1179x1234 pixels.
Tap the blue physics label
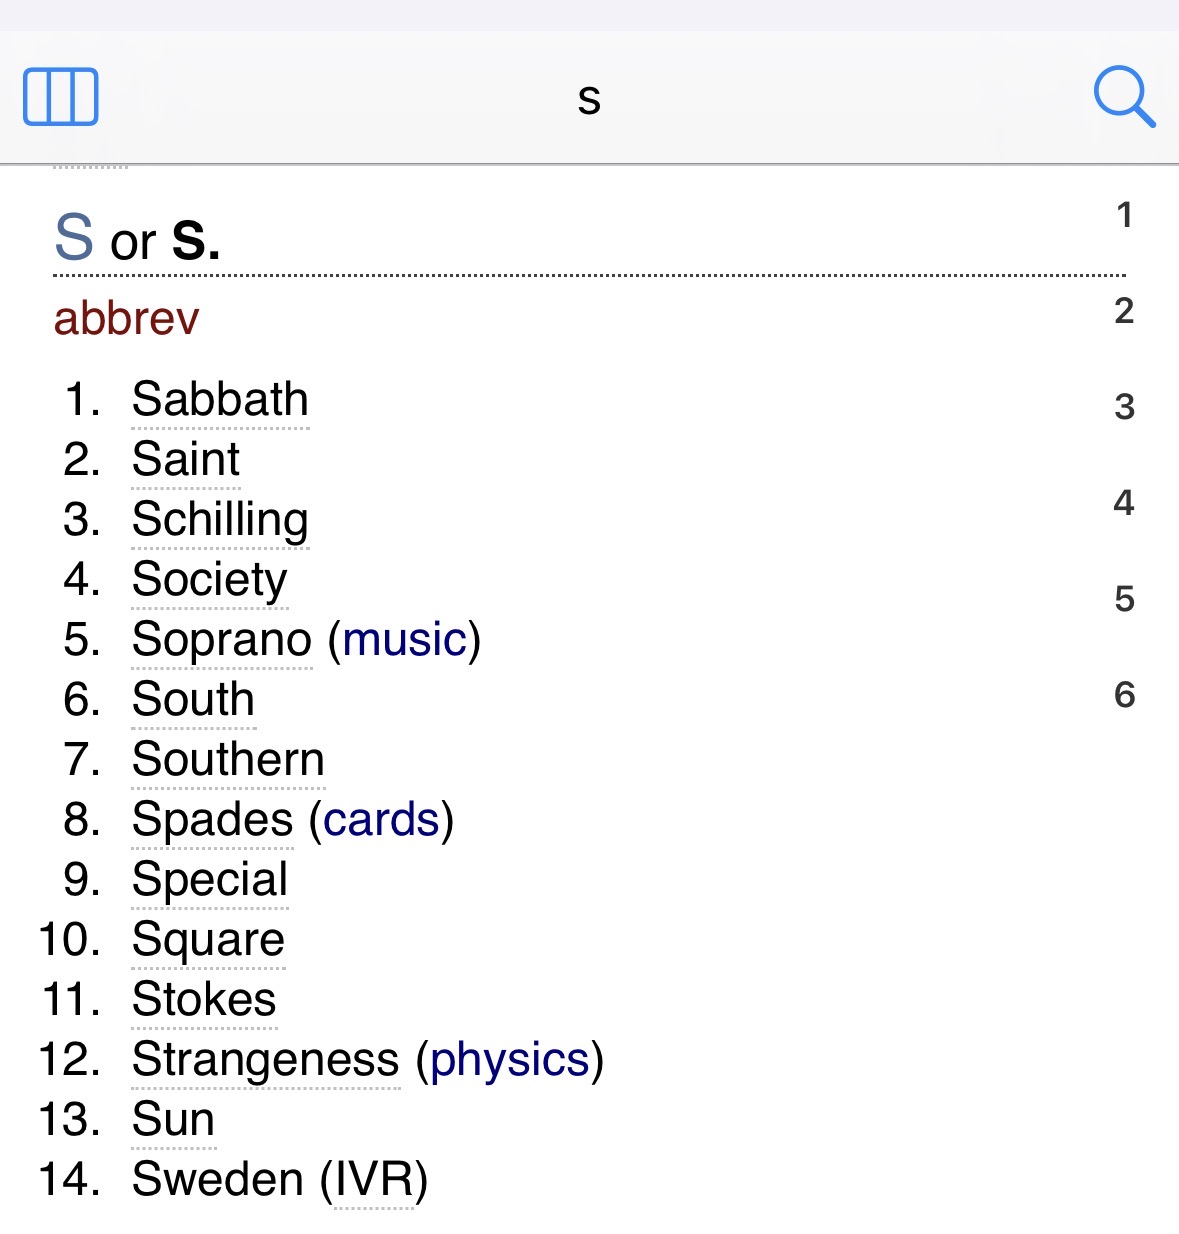[510, 1060]
